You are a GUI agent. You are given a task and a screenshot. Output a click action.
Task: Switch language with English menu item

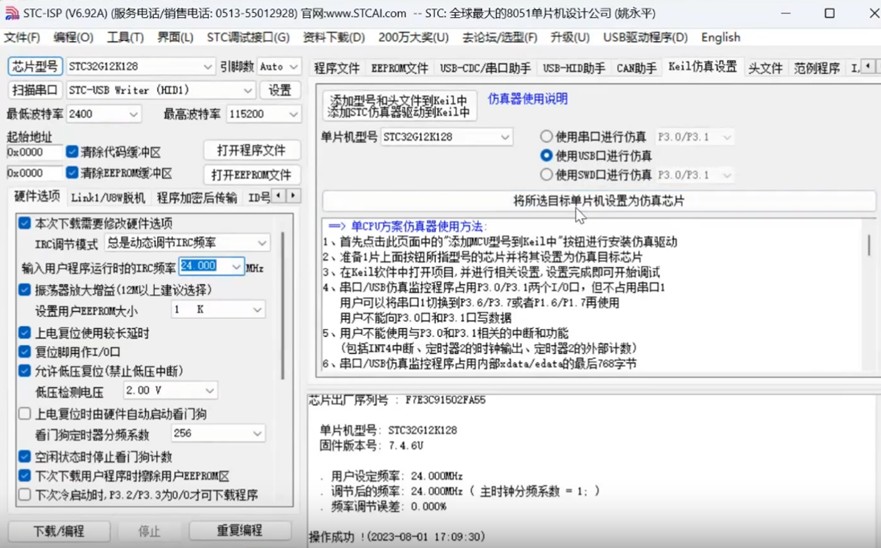pyautogui.click(x=721, y=38)
